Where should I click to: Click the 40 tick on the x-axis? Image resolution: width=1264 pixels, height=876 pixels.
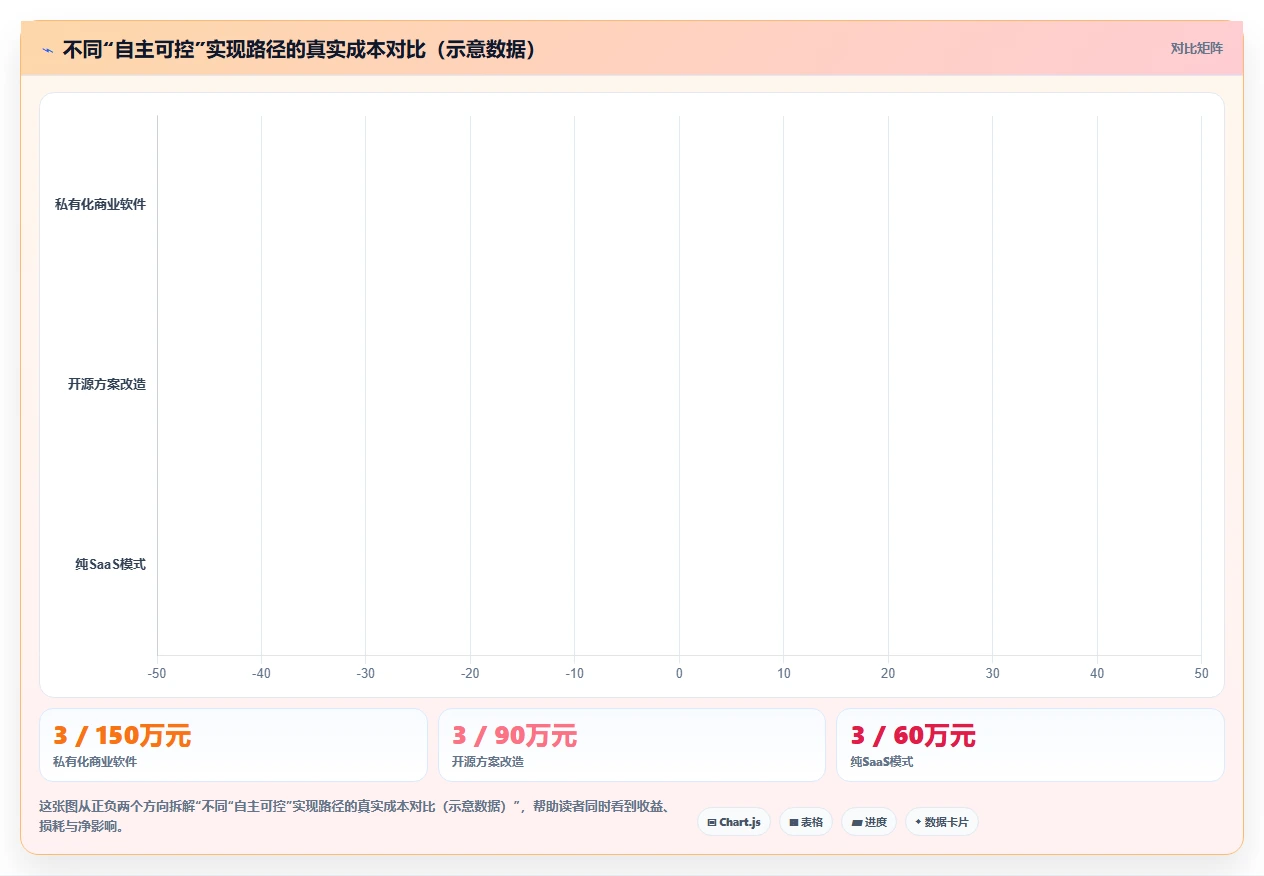(1097, 673)
